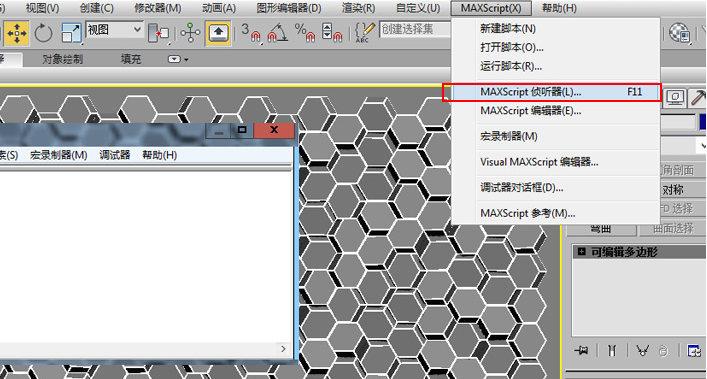Select the Scale tool
The image size is (707, 379).
71,33
